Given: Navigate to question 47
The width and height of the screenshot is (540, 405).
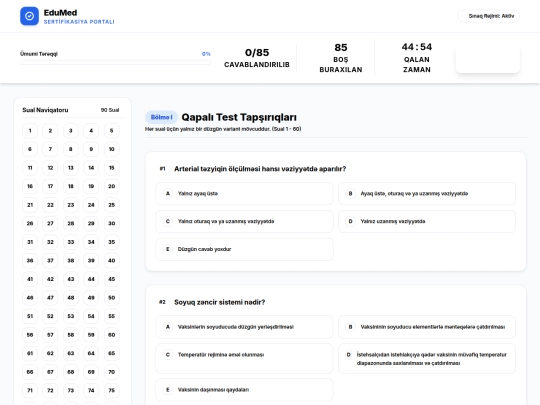Looking at the screenshot, I should pos(50,298).
